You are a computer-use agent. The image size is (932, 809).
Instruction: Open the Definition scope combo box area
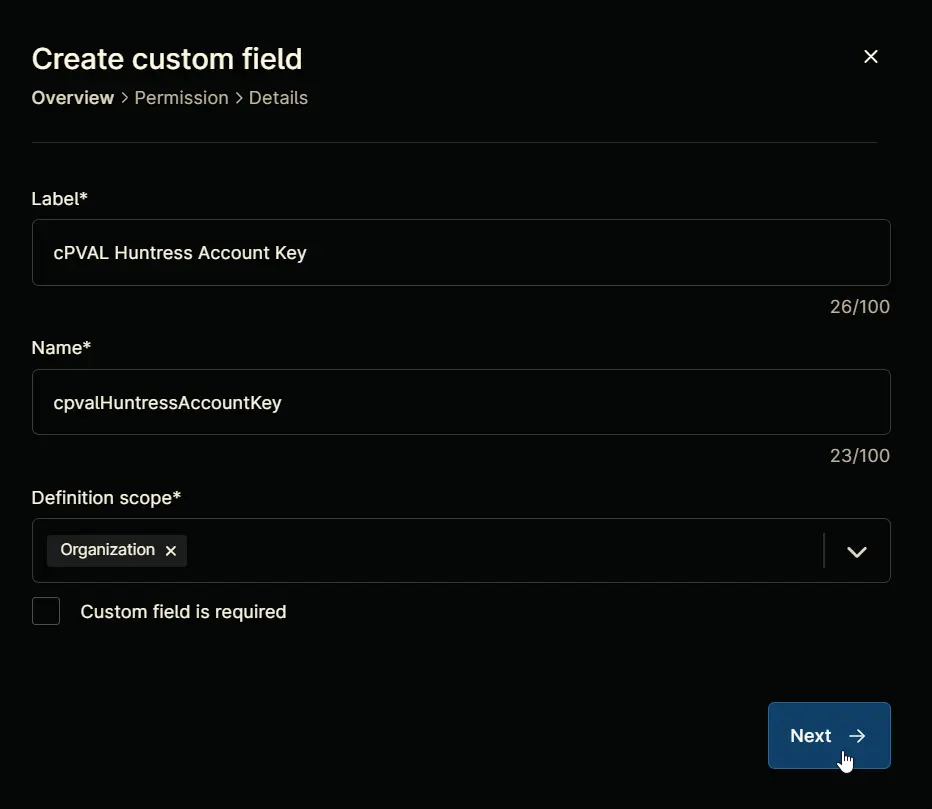coord(461,550)
